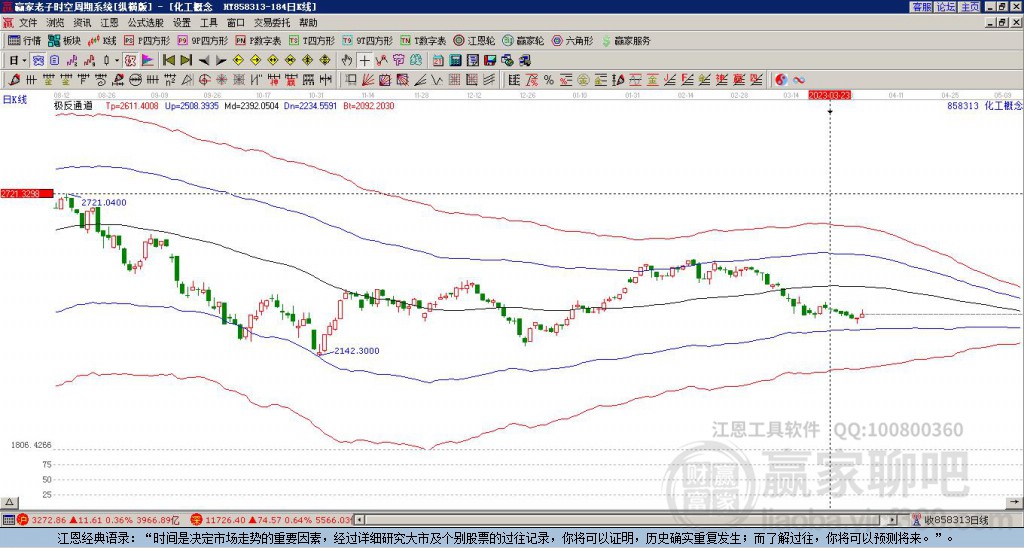Open the 文件 menu
This screenshot has width=1024, height=548.
pos(28,23)
